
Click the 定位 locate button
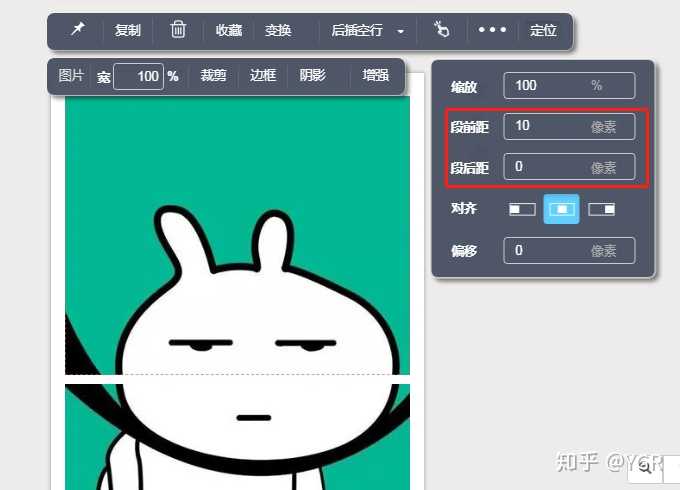point(543,30)
